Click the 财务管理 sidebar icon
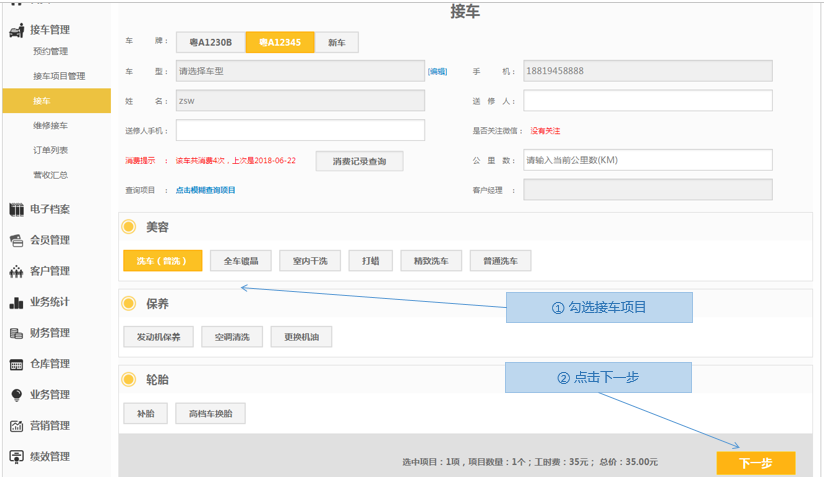This screenshot has width=824, height=477. [x=16, y=333]
